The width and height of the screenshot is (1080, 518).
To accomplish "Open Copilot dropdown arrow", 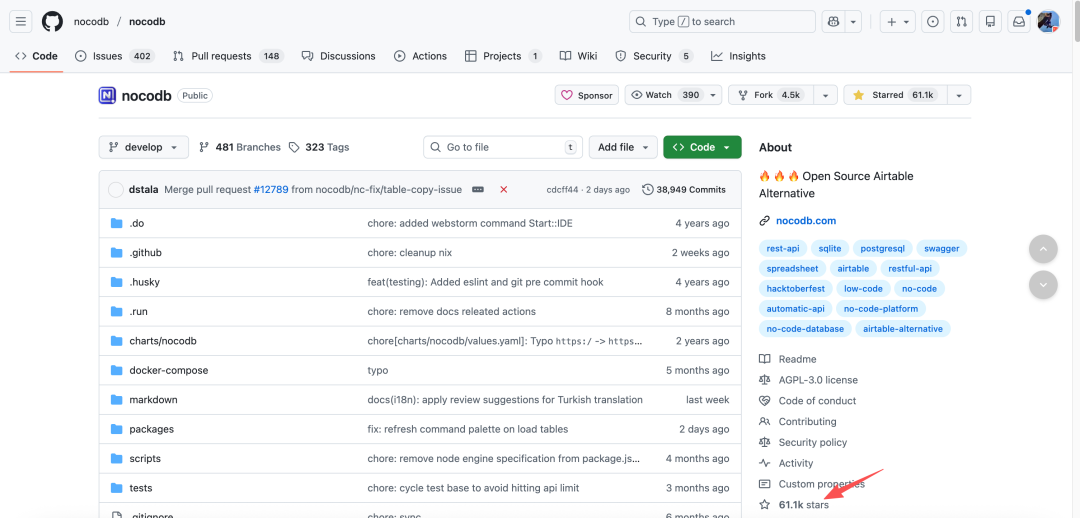I will [x=853, y=21].
